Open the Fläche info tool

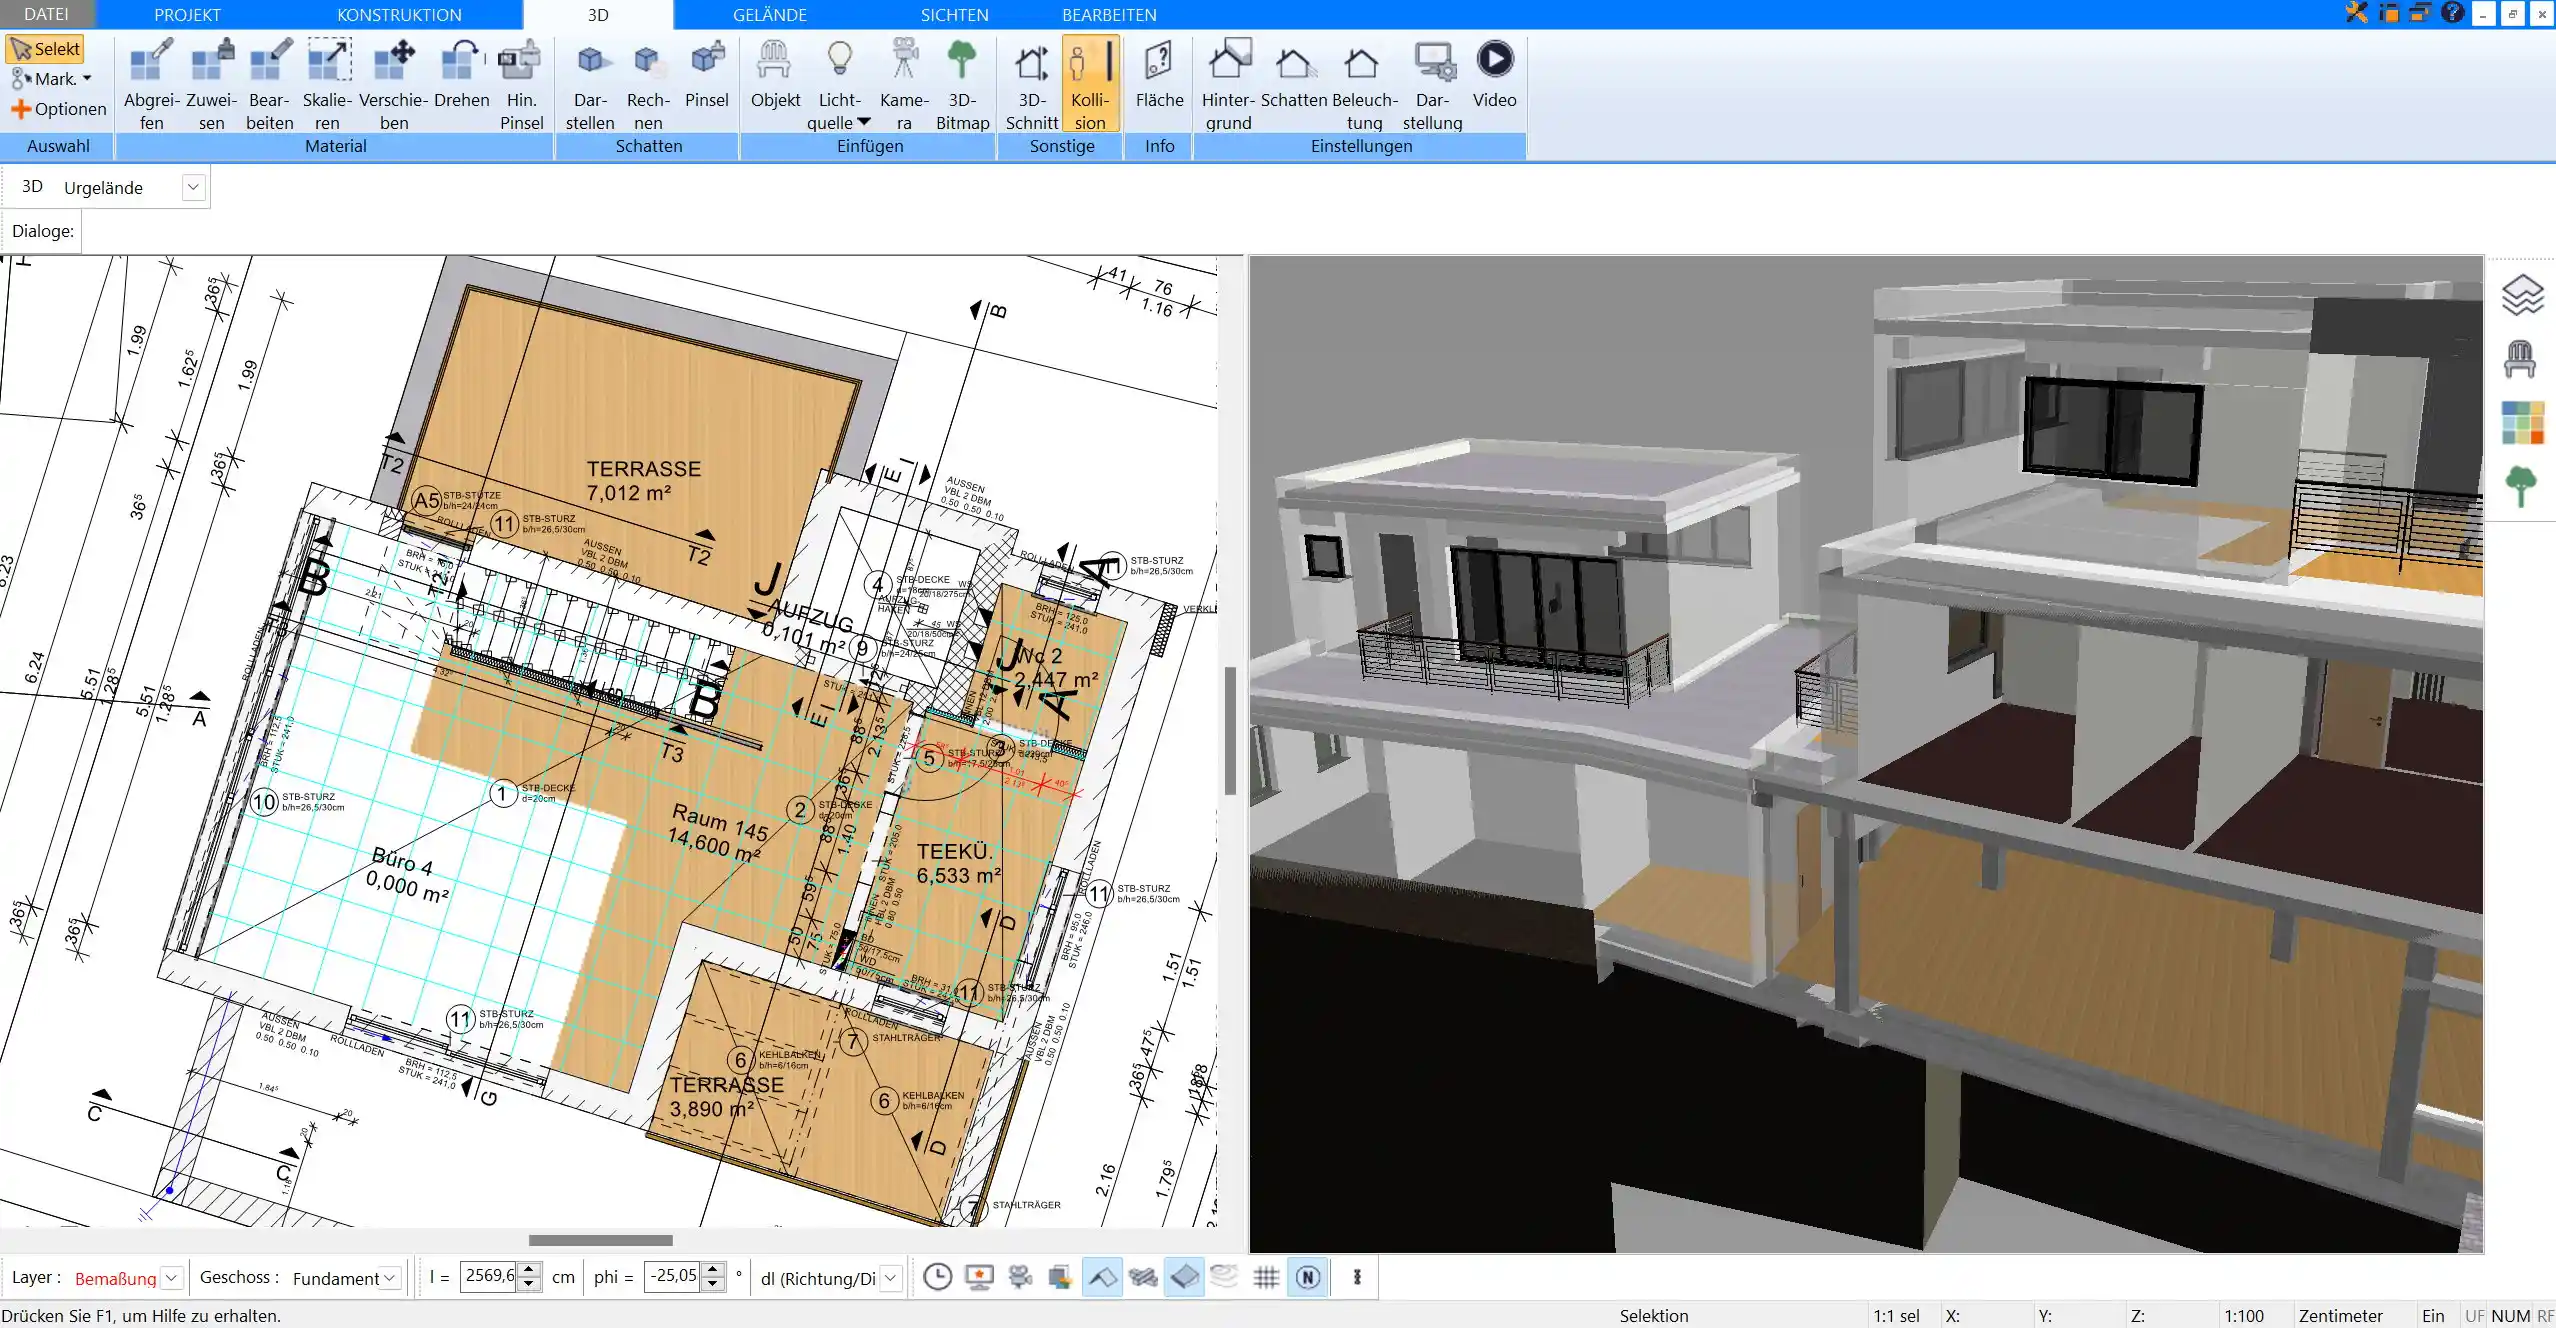point(1159,75)
